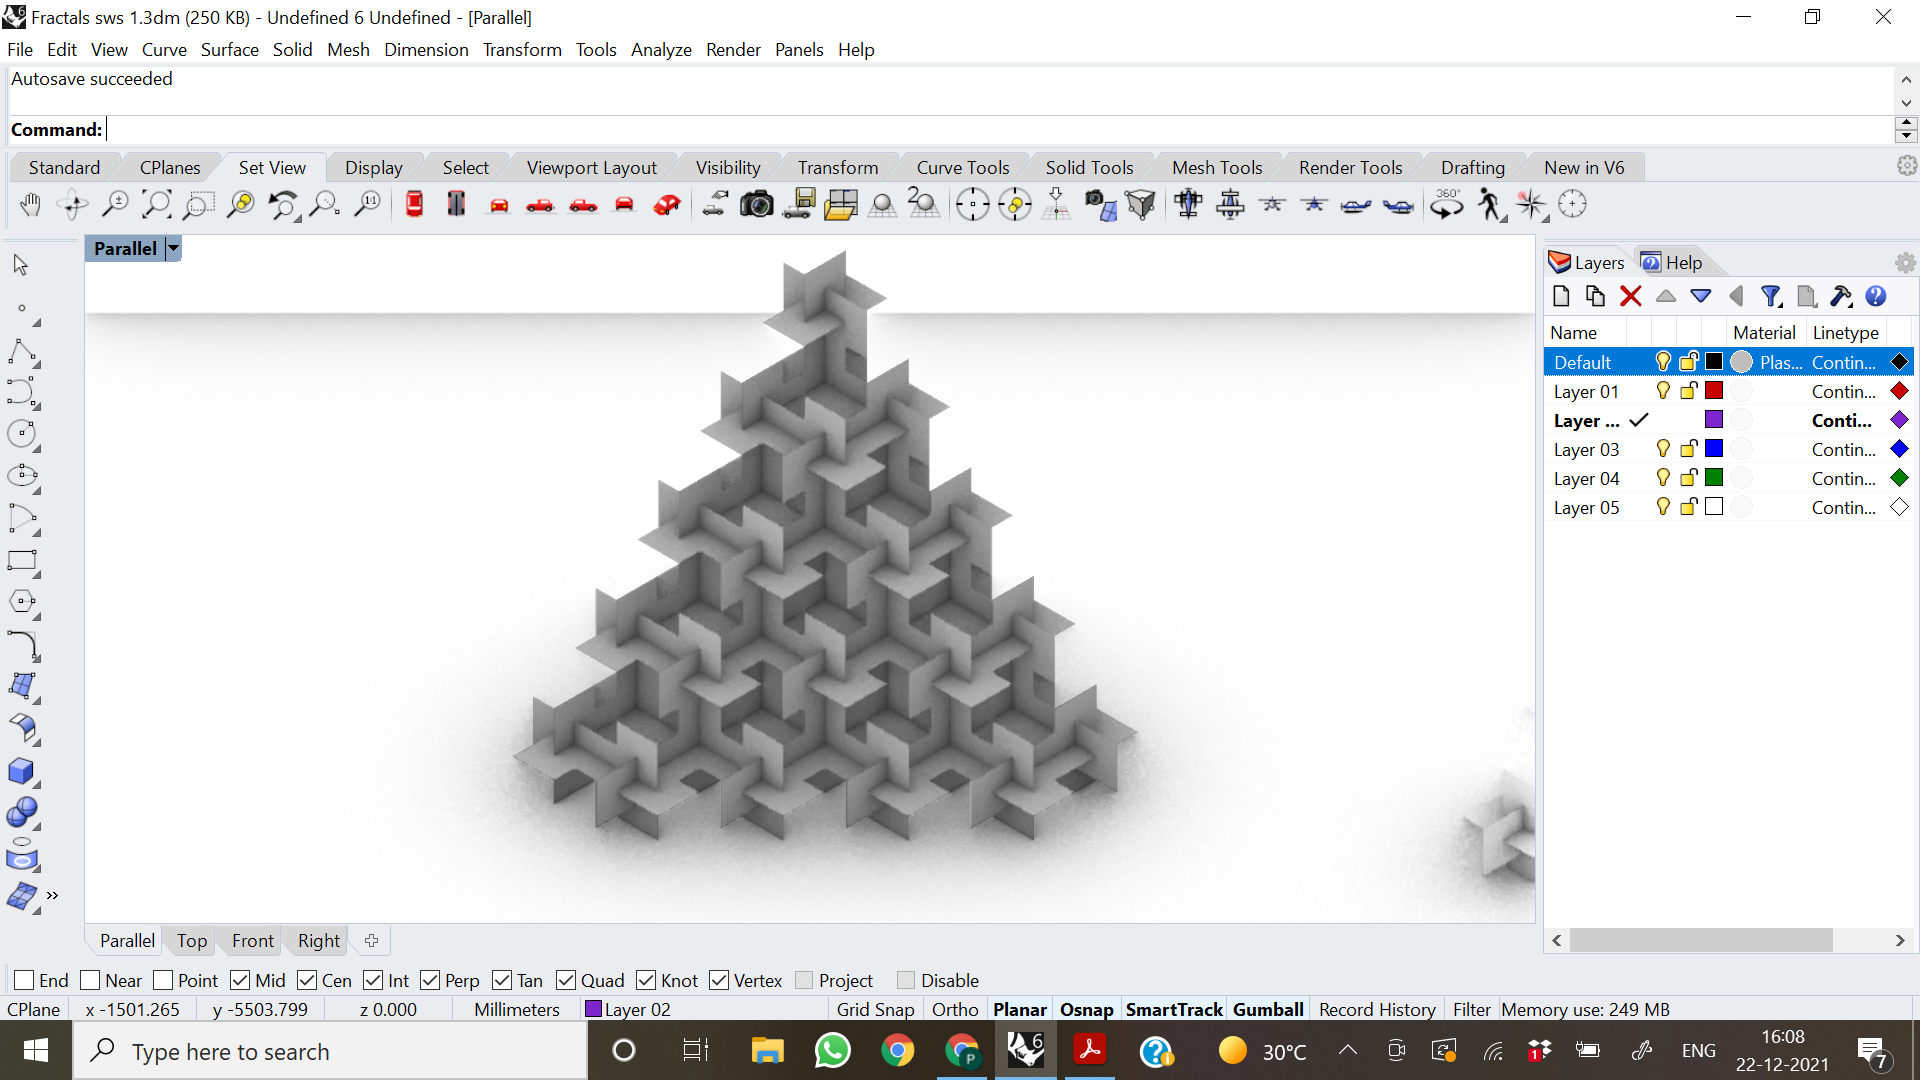Click the red X delete layer icon
Image resolution: width=1920 pixels, height=1080 pixels.
click(x=1630, y=296)
